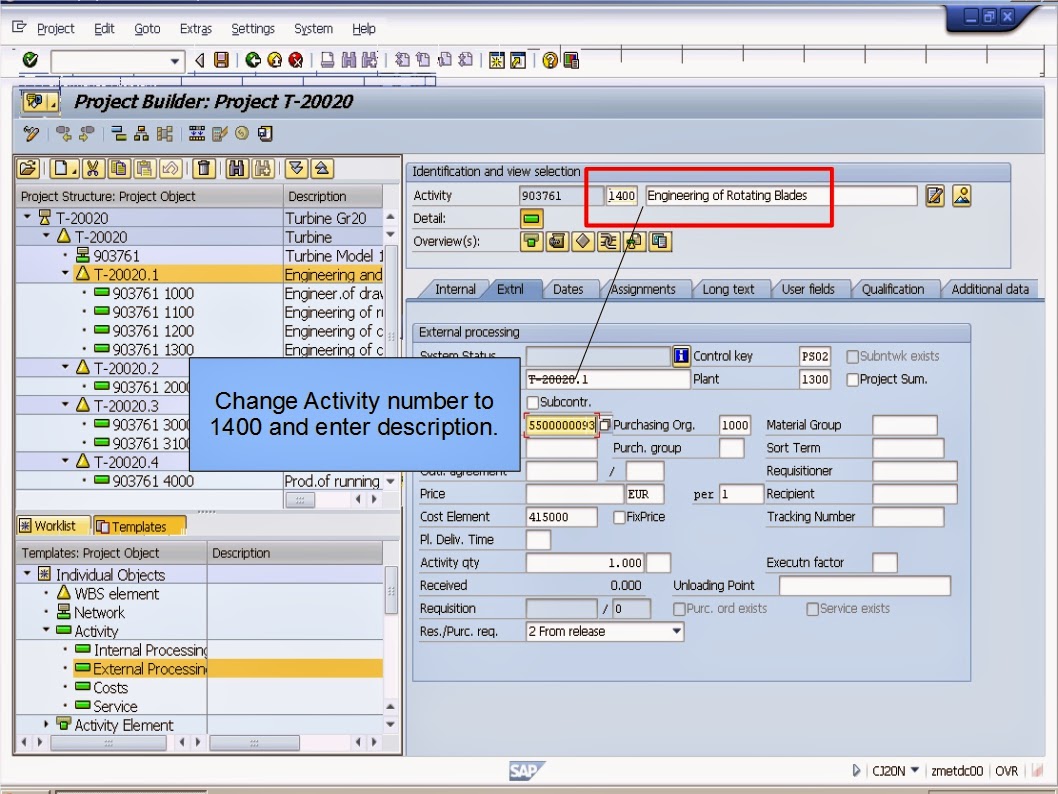Switch to the Additional data tab

(990, 289)
